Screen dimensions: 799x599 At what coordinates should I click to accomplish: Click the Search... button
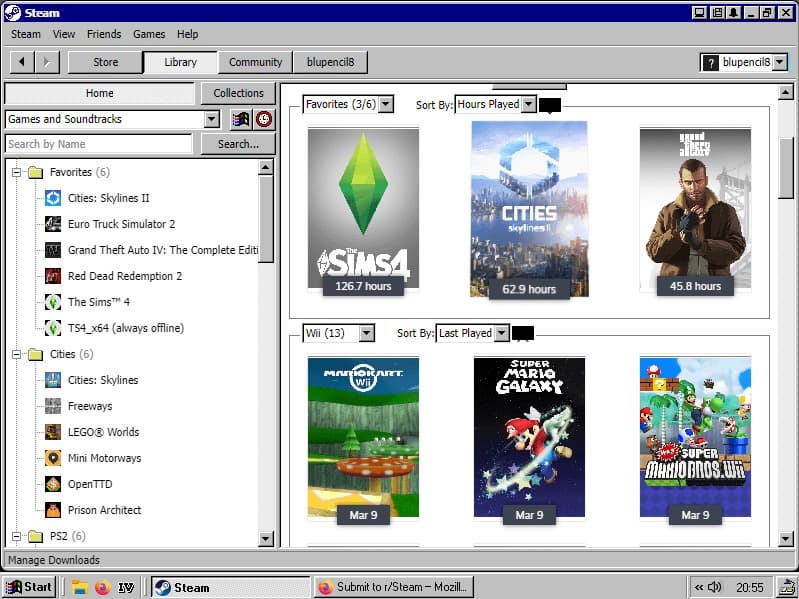point(238,144)
